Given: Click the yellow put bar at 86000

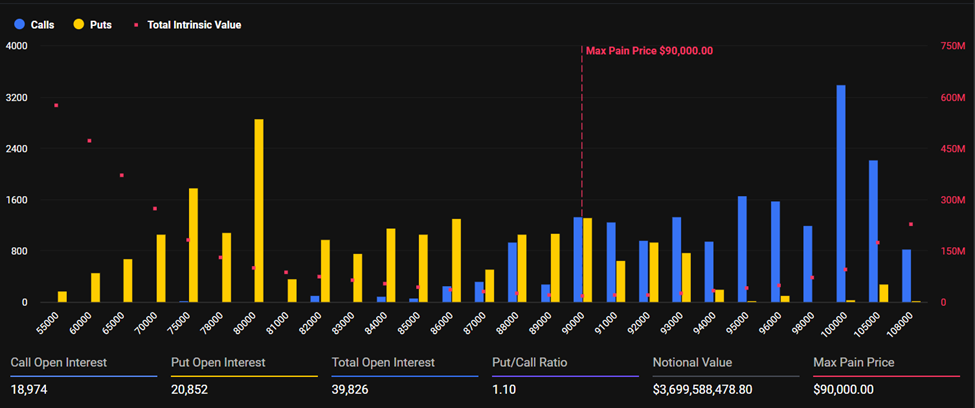Looking at the screenshot, I should click(456, 260).
